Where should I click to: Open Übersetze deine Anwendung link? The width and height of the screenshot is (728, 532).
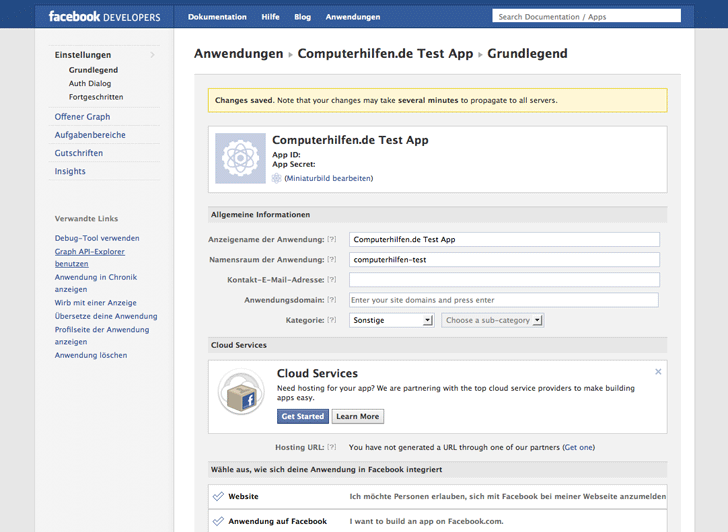coord(106,316)
